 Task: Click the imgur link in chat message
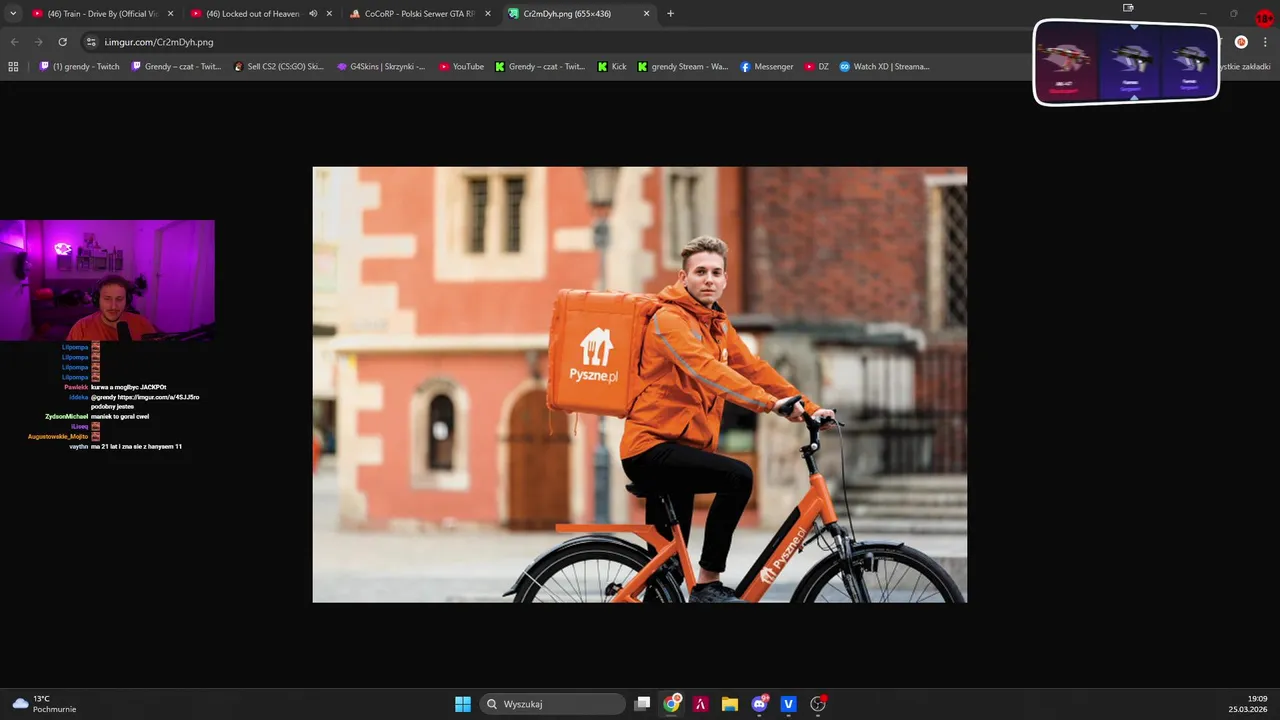pos(158,397)
